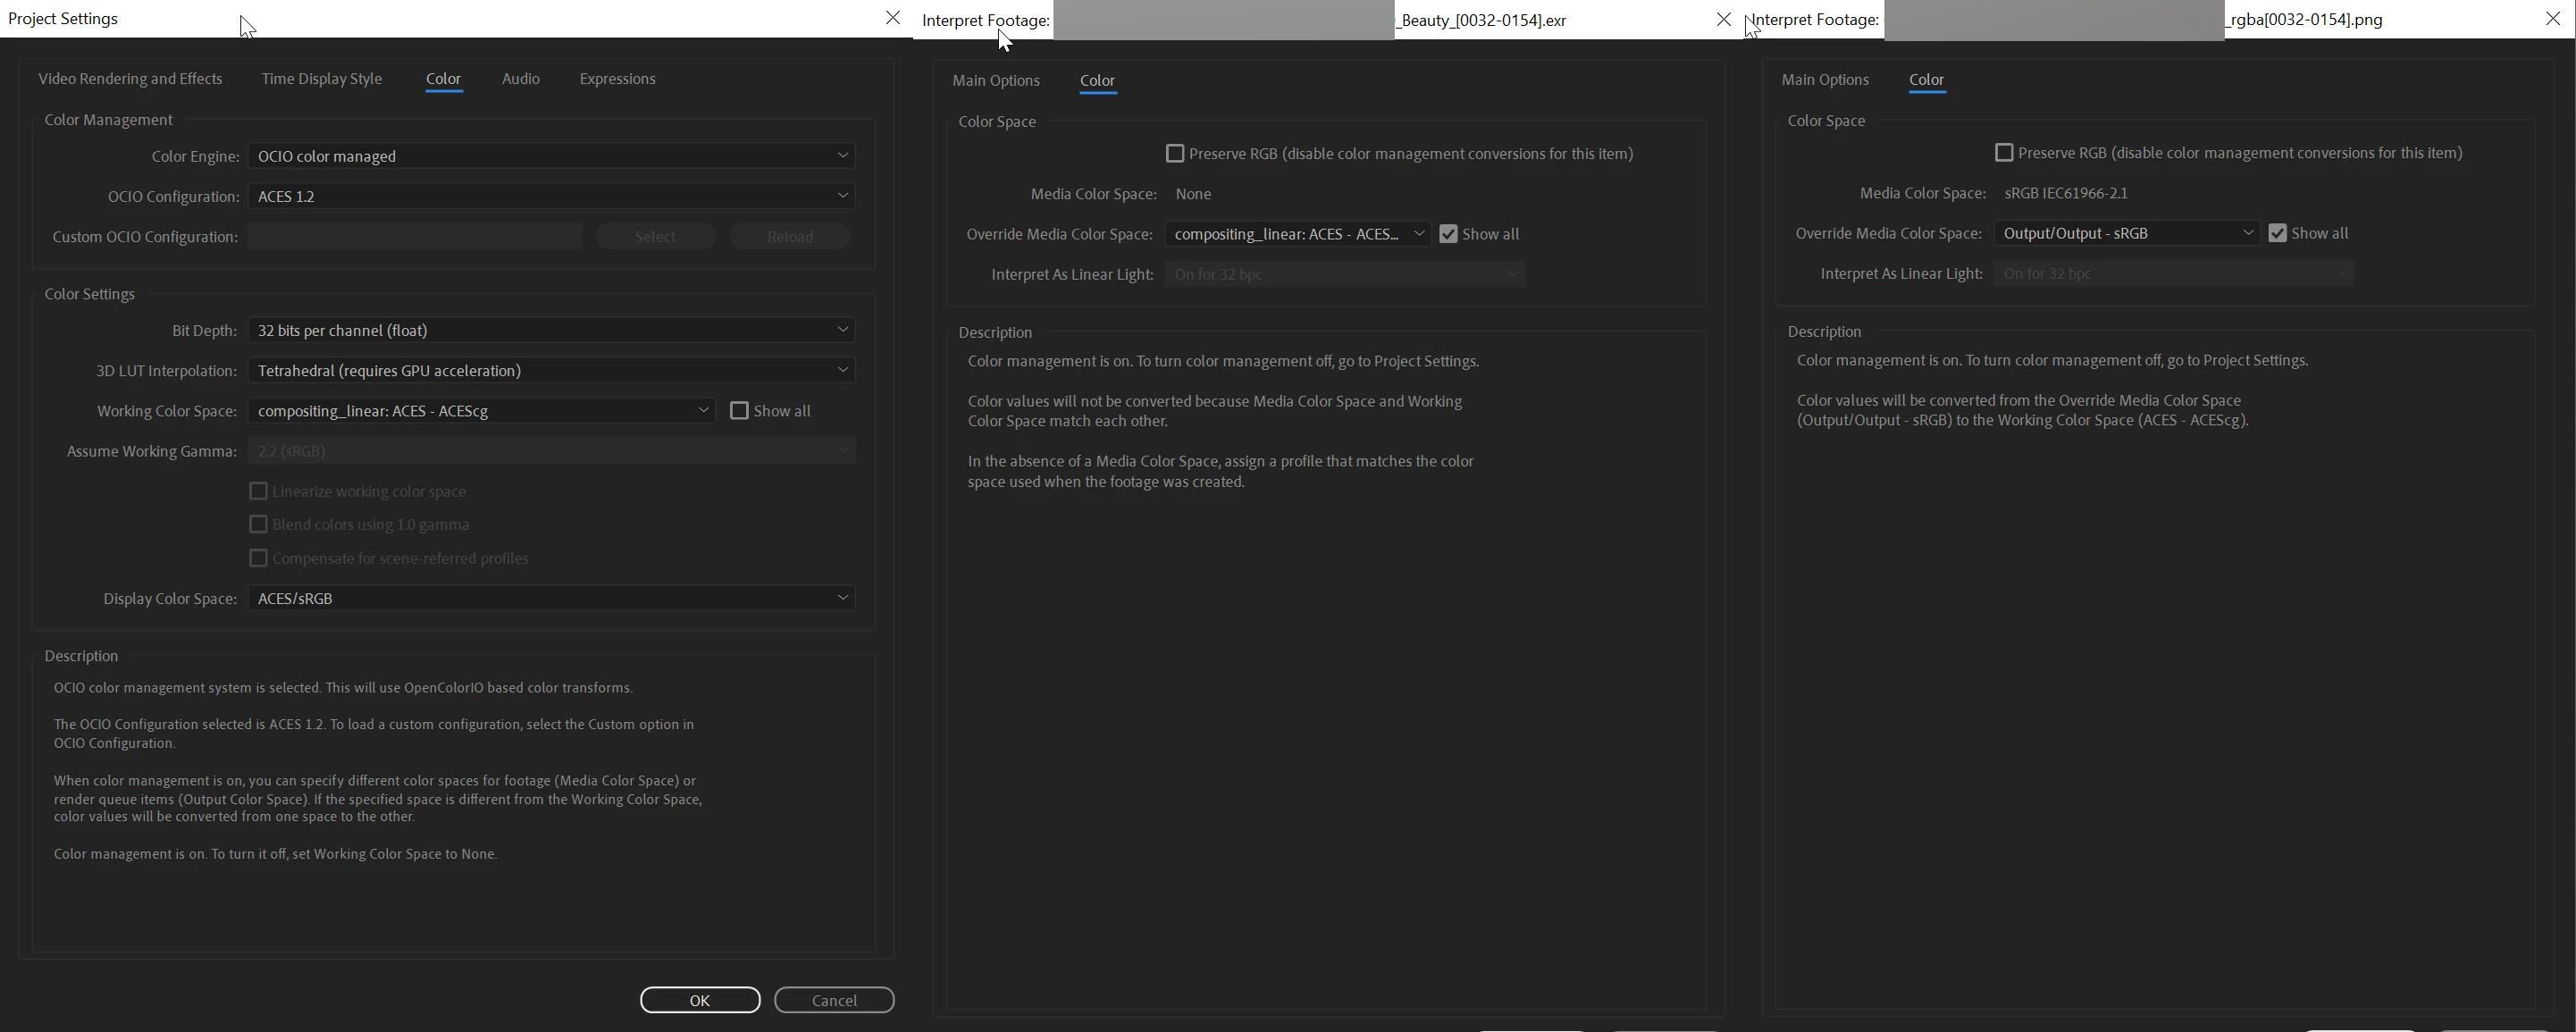Open the Time Display Style tab
Viewport: 2576px width, 1032px height.
coord(321,79)
